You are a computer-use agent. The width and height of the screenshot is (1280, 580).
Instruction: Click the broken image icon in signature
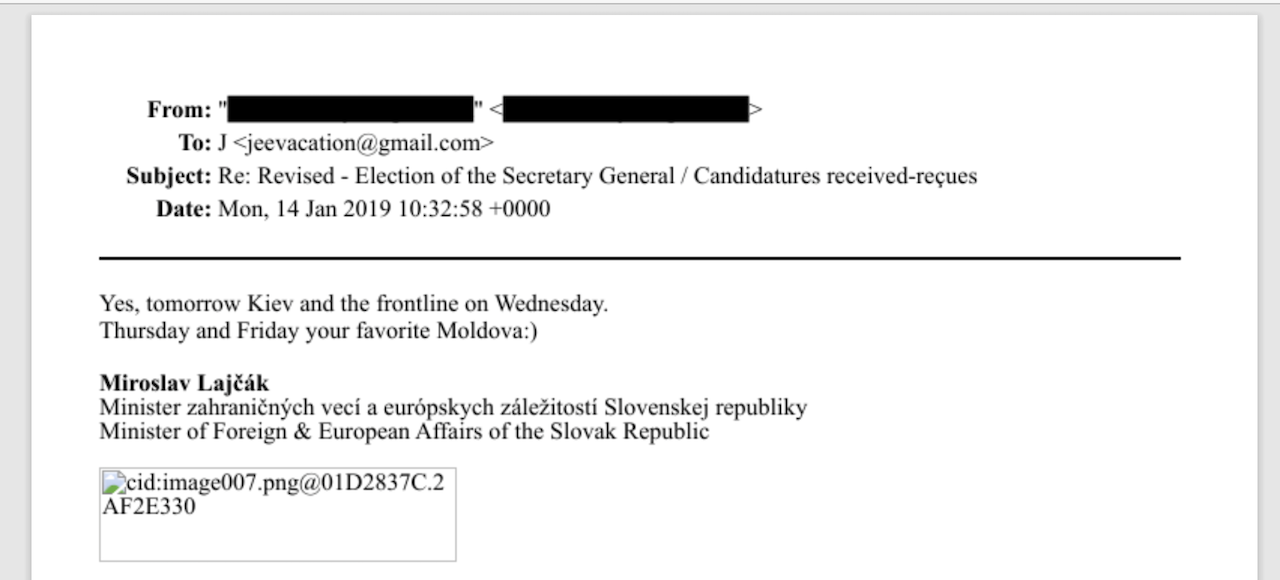(x=111, y=483)
